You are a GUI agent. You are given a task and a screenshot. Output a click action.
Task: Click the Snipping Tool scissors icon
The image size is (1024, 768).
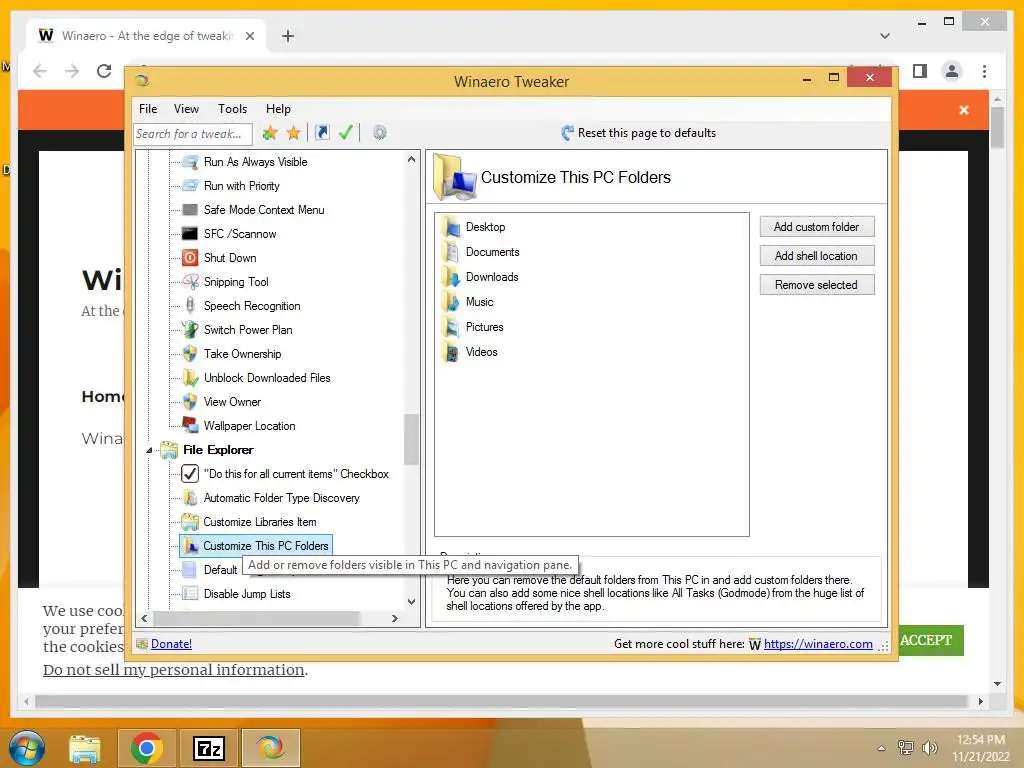click(x=190, y=281)
